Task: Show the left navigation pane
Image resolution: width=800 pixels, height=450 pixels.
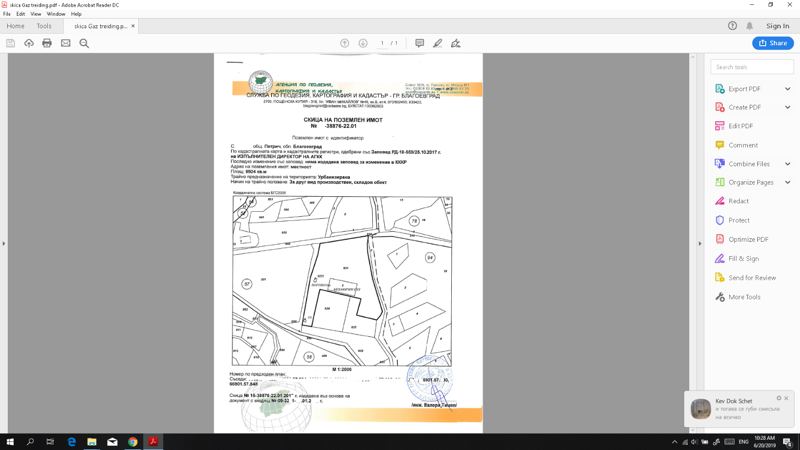Action: click(x=4, y=243)
